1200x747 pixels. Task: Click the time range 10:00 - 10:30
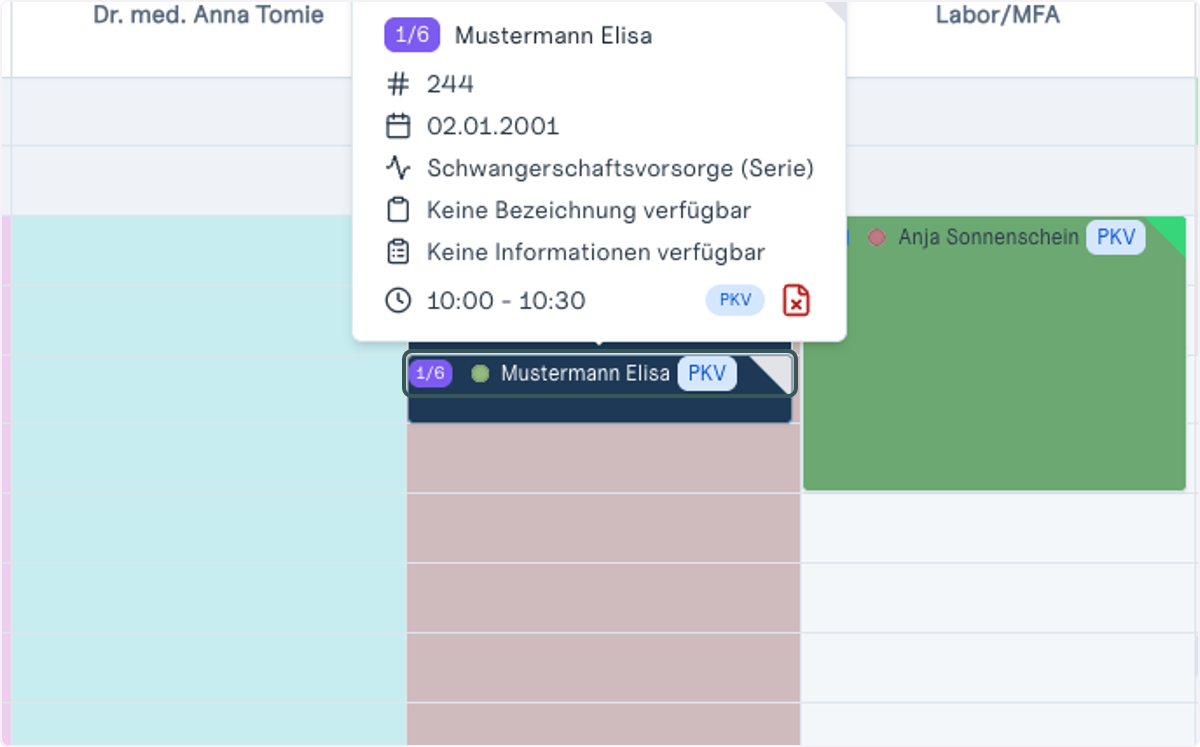click(506, 300)
